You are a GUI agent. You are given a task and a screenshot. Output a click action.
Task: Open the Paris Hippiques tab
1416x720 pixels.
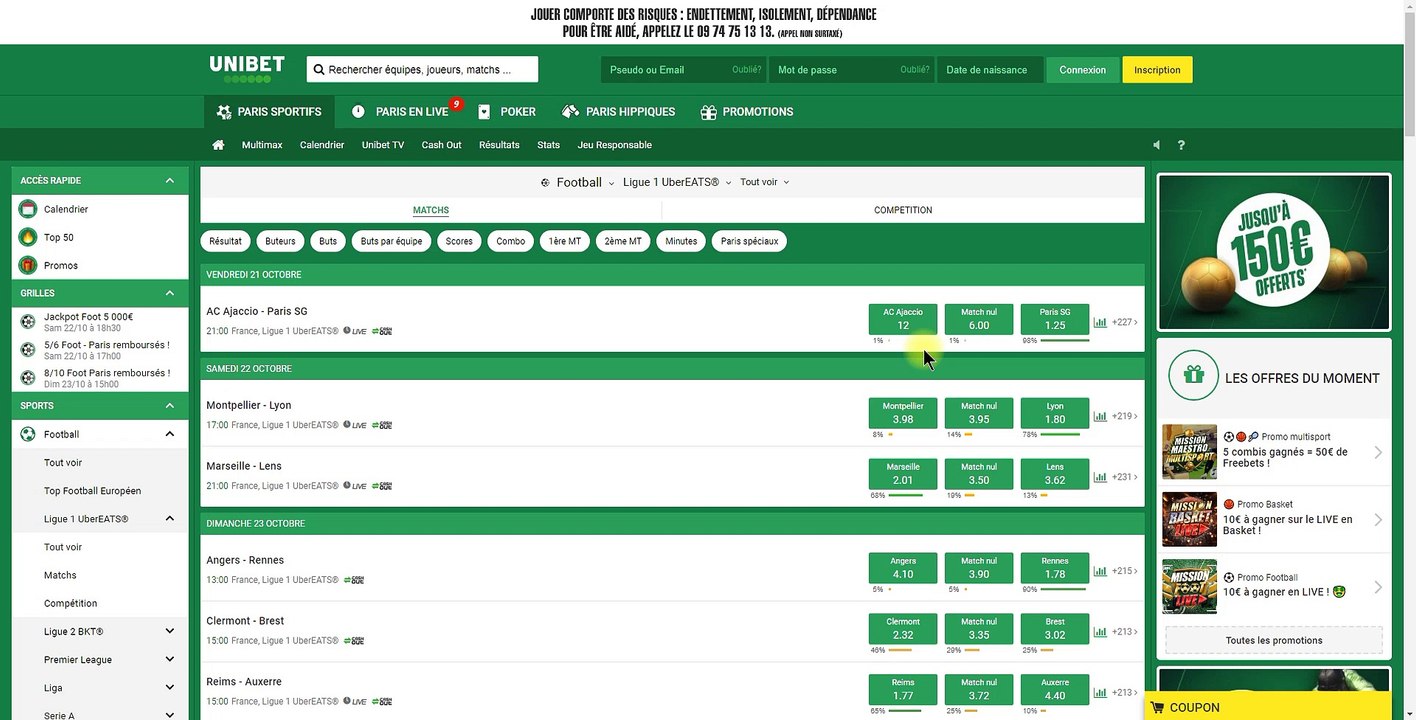(619, 112)
